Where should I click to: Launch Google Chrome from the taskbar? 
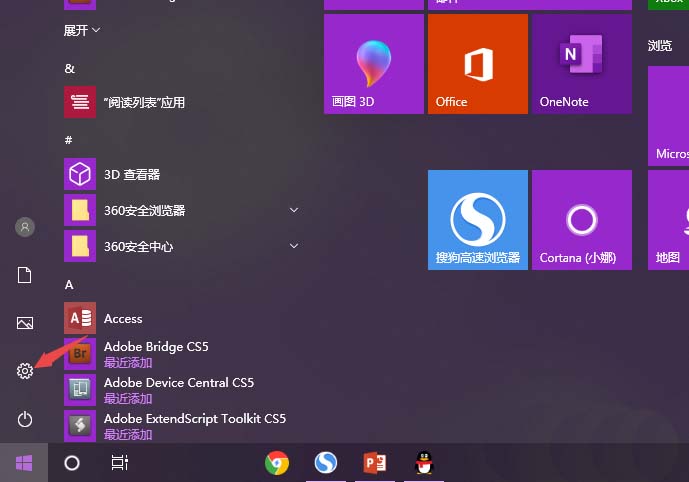[277, 463]
